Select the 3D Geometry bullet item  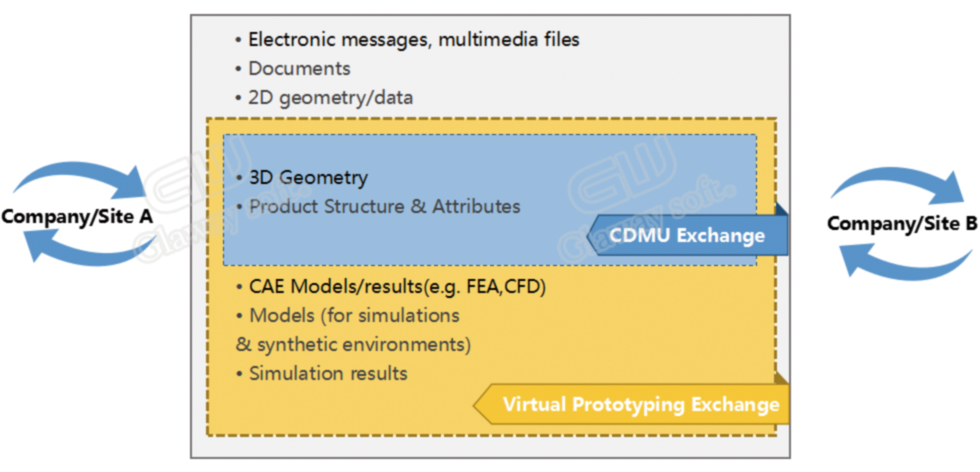[302, 178]
